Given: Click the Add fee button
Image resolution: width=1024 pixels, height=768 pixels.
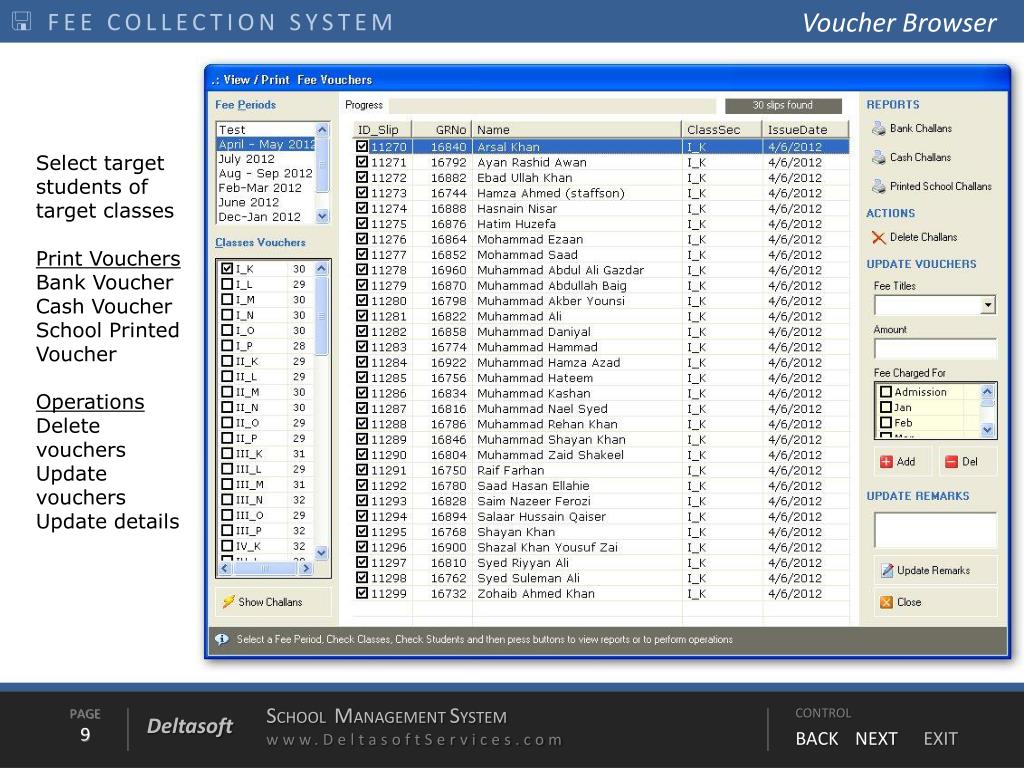Looking at the screenshot, I should [x=904, y=462].
